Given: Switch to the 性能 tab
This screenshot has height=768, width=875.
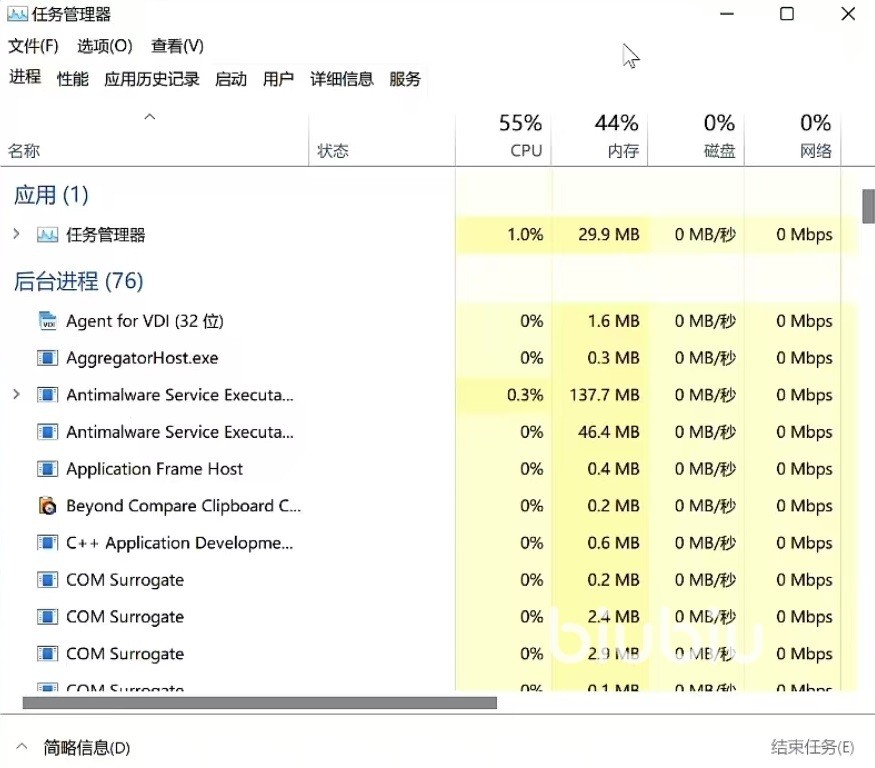Looking at the screenshot, I should pyautogui.click(x=72, y=79).
